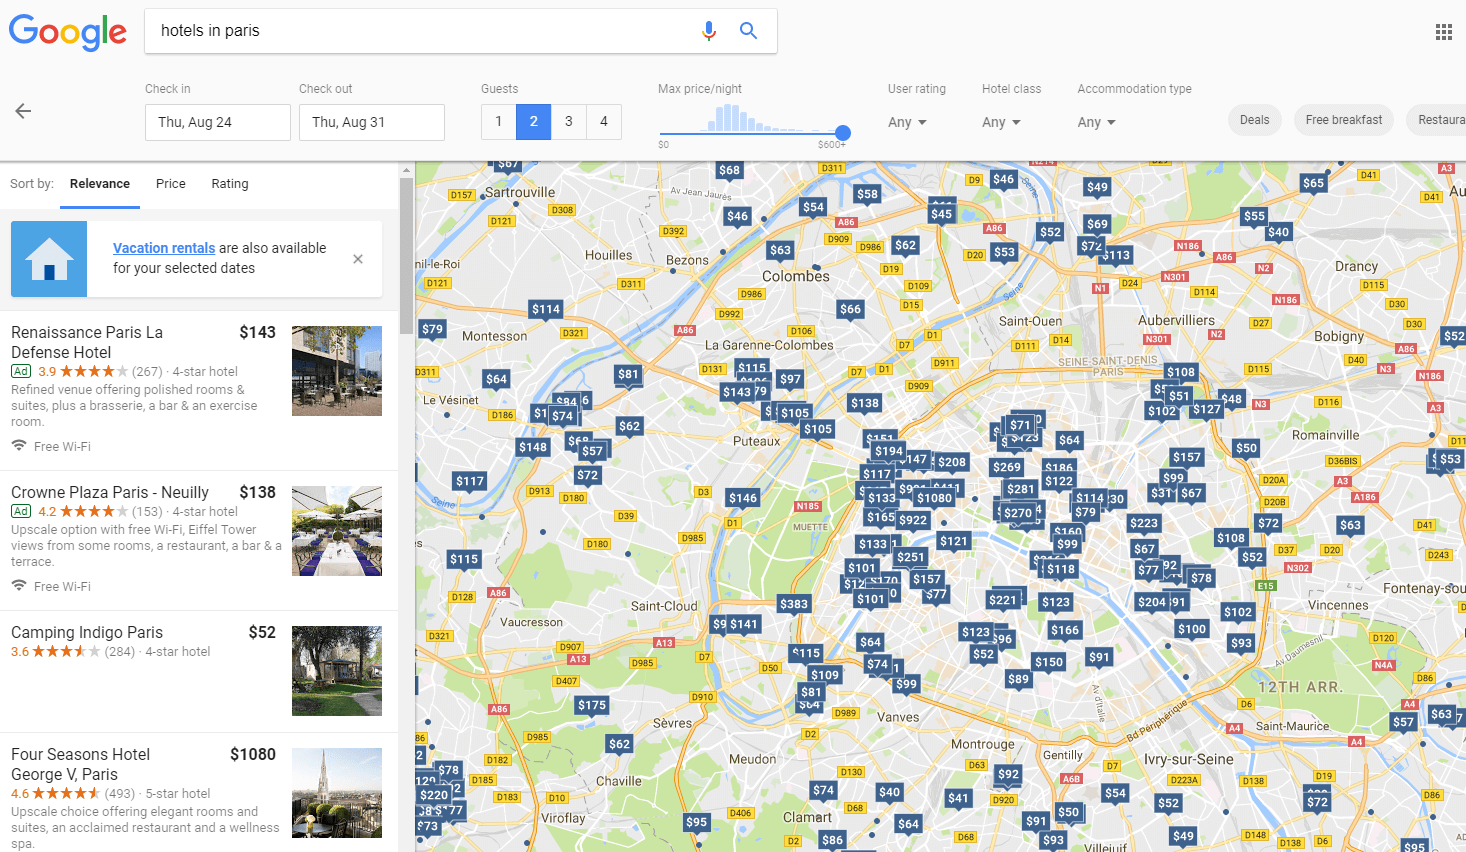Enable the Free breakfast filter
Screen dimensions: 1466x852
point(1343,119)
